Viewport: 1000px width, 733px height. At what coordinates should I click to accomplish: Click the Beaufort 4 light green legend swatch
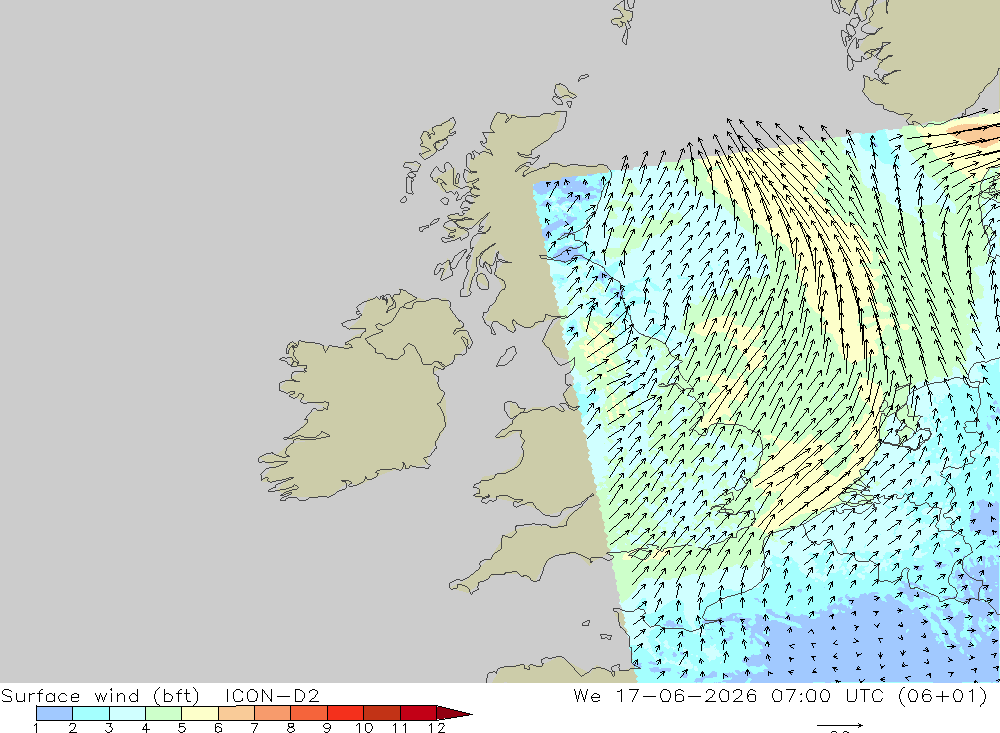(x=163, y=713)
